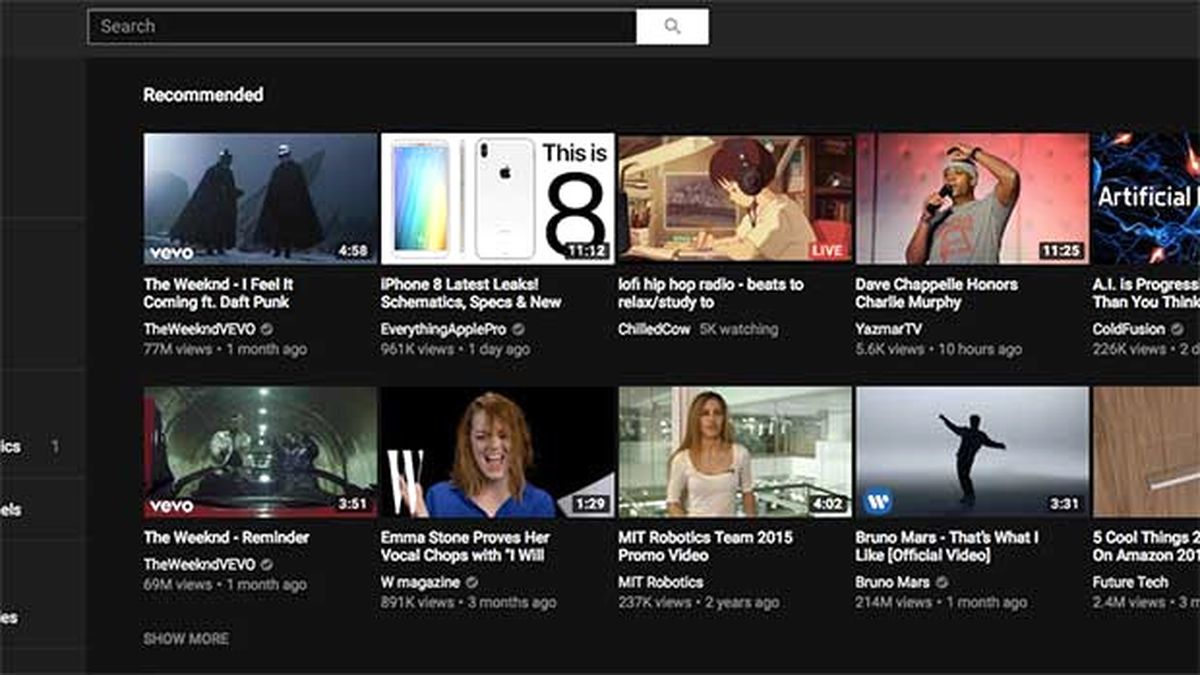This screenshot has height=675, width=1200.
Task: Click Warner logo on Bruno Mars thumbnail
Action: (878, 501)
